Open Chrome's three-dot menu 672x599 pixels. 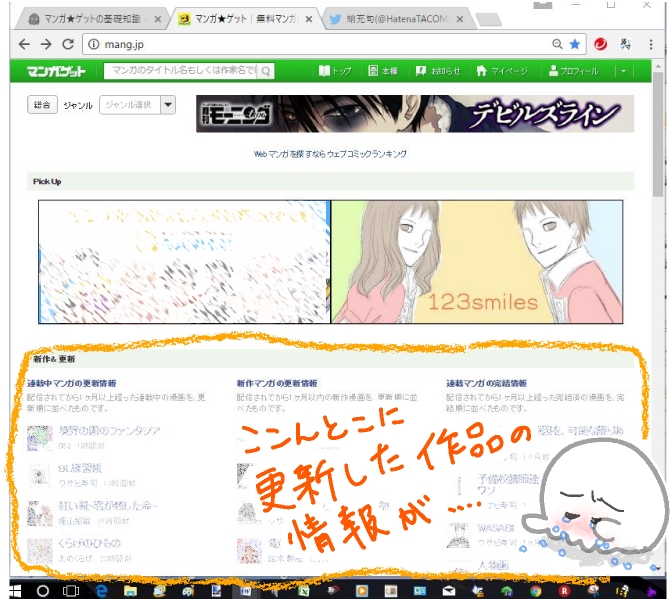tap(651, 44)
